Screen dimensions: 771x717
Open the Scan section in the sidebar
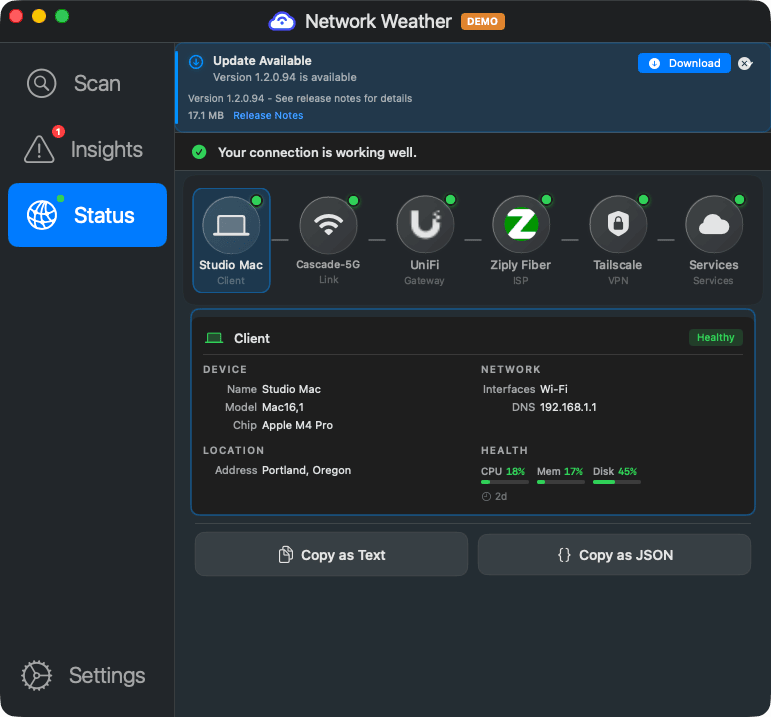87,83
